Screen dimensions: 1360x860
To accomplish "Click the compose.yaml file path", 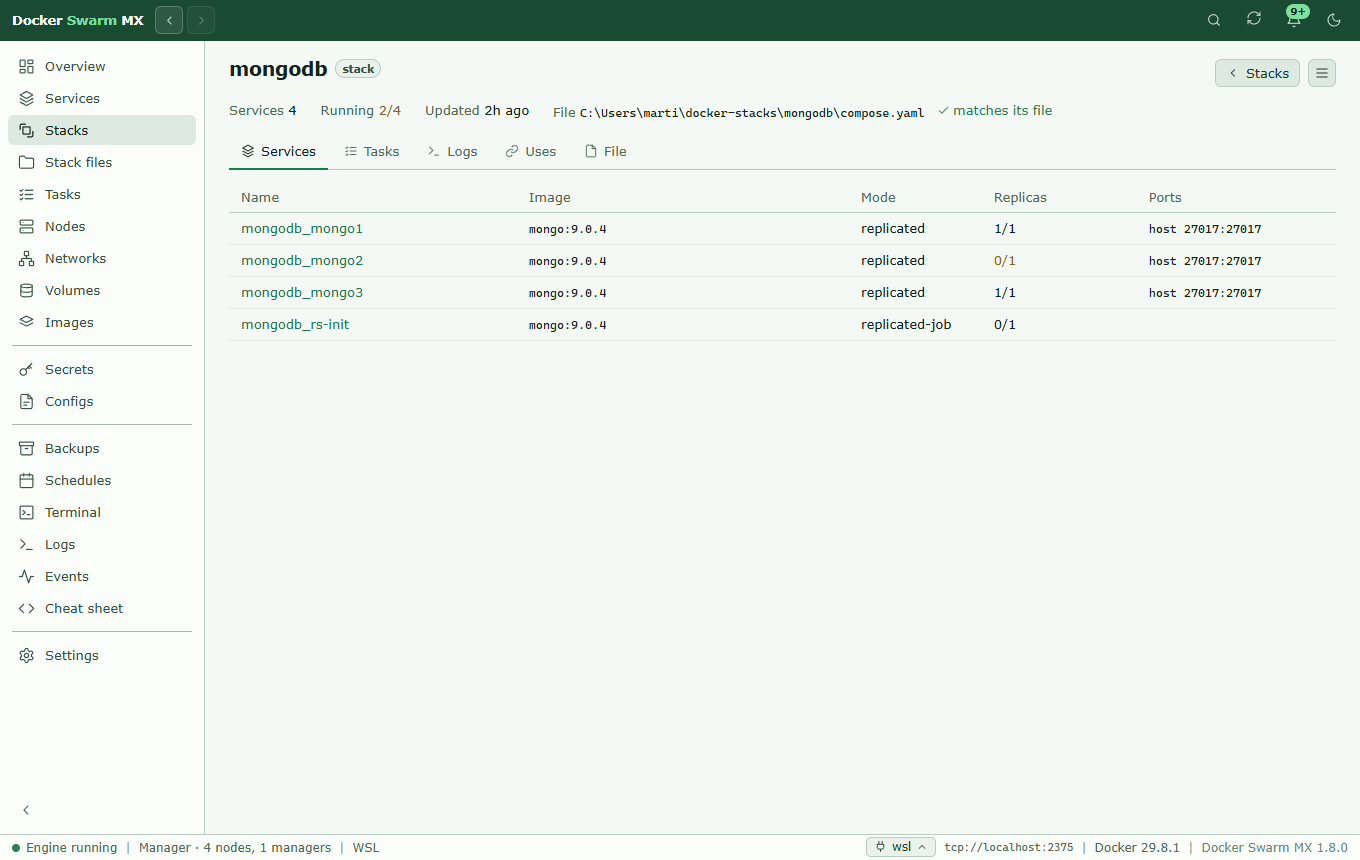I will [x=752, y=113].
